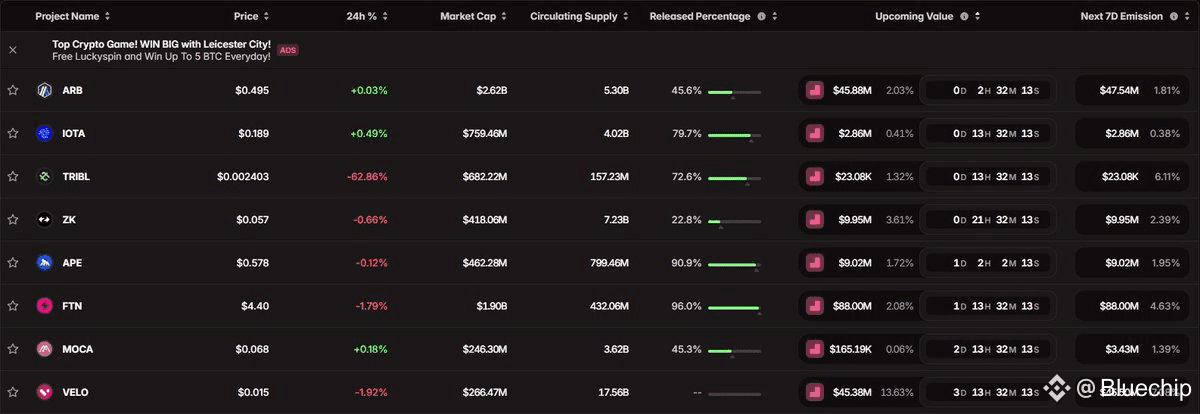Star the ZK project

coord(13,219)
